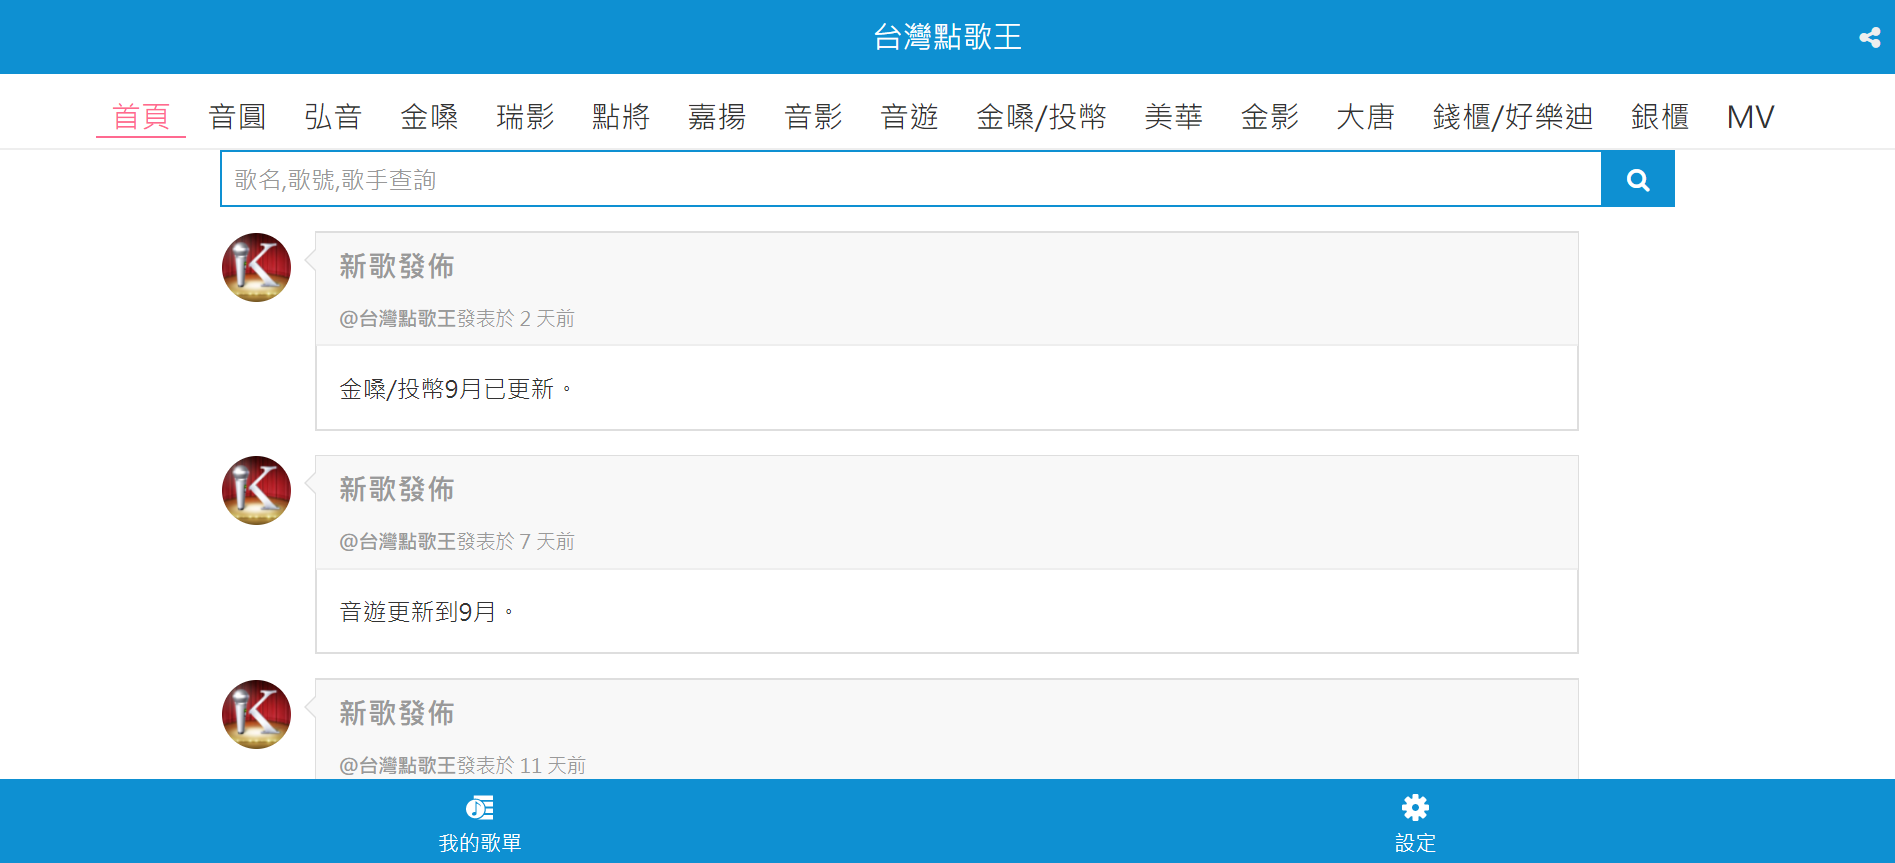Focus the 歌名,歌號,歌手查詢 search field
The image size is (1895, 863).
pyautogui.click(x=911, y=179)
